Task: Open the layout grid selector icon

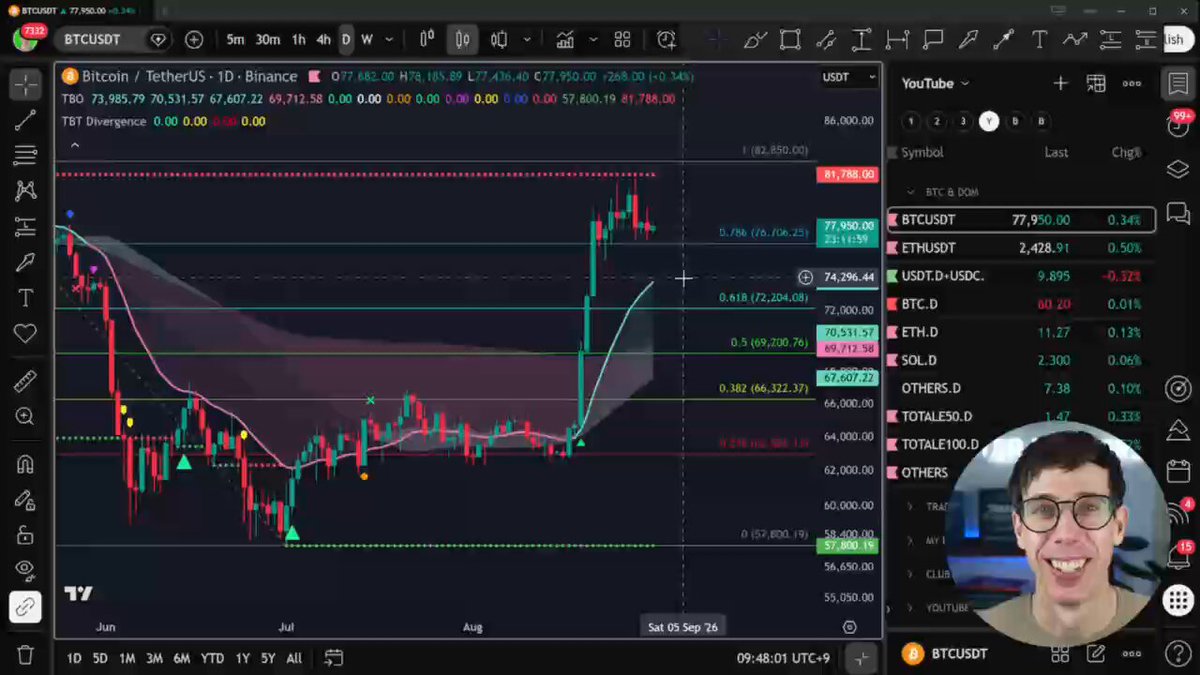Action: coord(622,40)
